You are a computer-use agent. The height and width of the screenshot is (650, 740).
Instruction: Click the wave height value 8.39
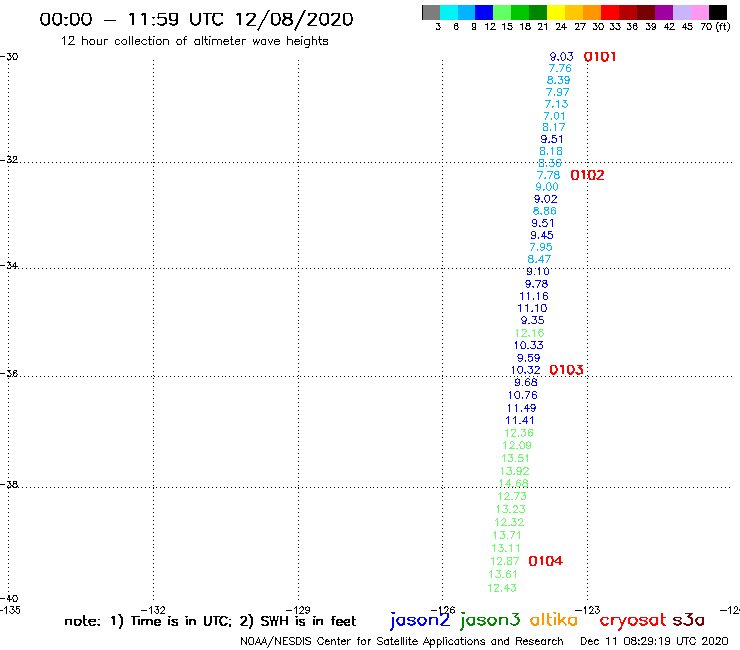pos(558,80)
